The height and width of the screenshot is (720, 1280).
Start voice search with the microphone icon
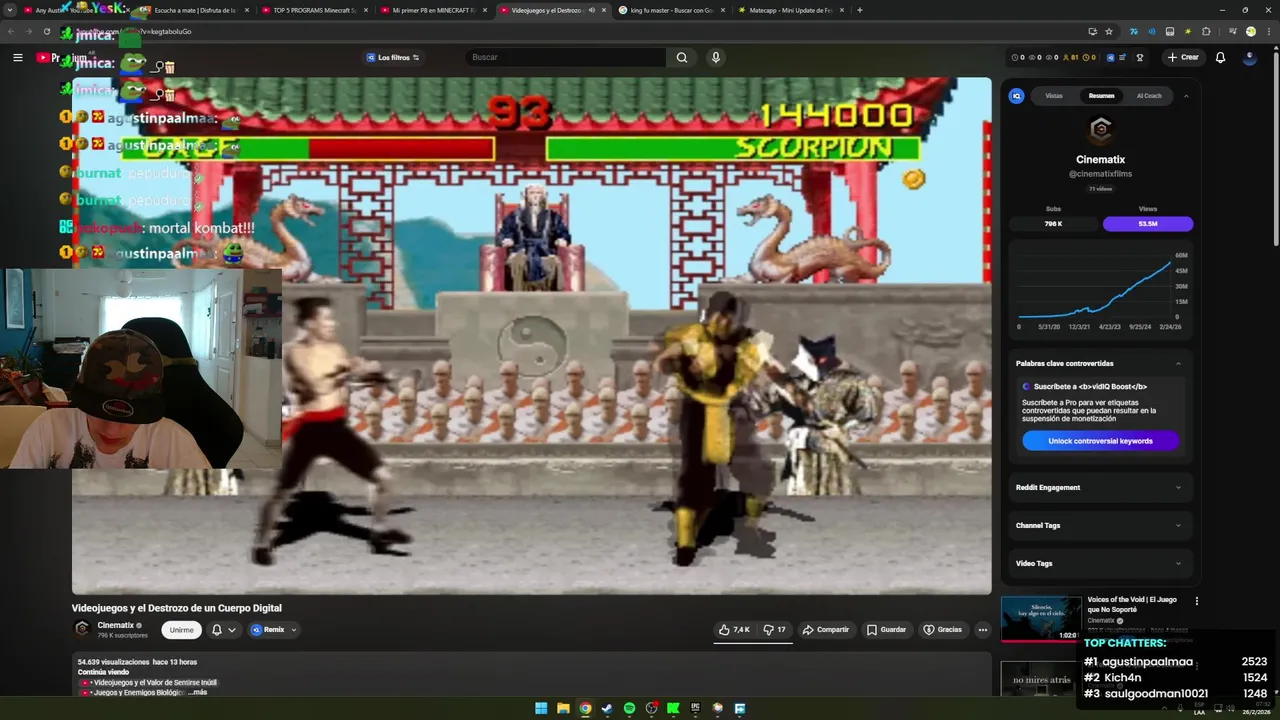715,57
